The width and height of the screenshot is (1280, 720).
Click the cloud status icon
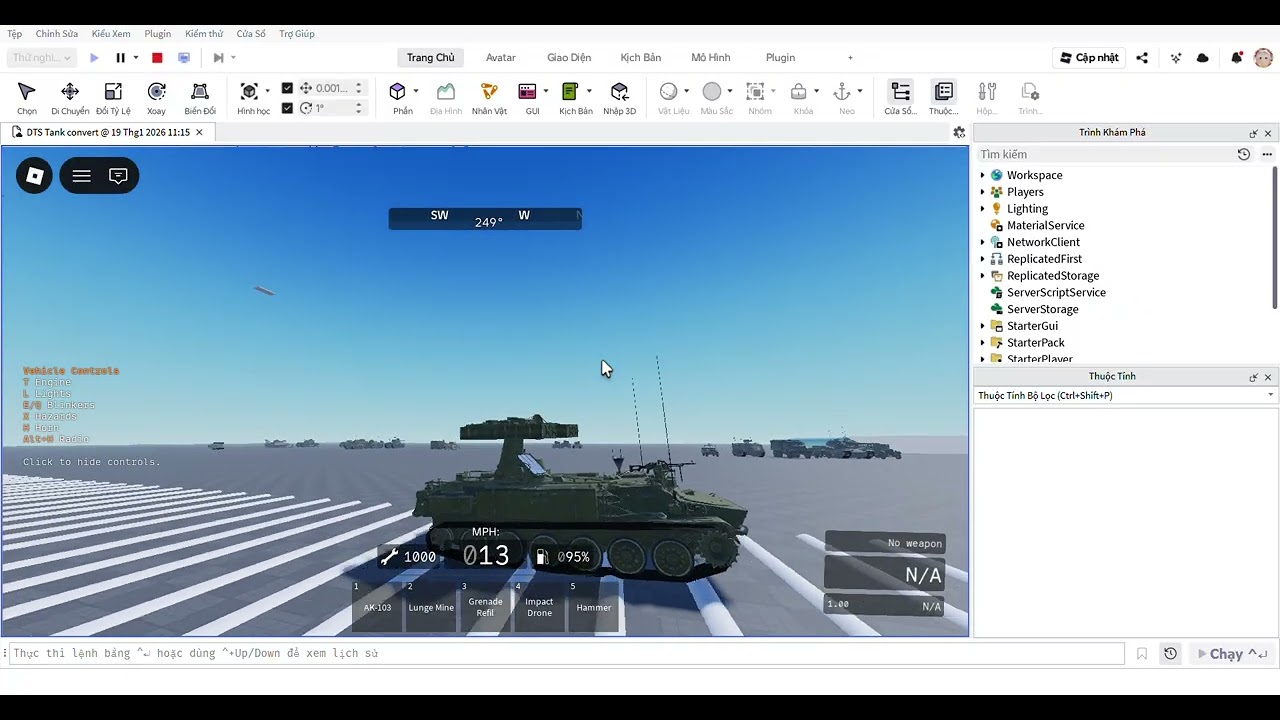[1203, 58]
